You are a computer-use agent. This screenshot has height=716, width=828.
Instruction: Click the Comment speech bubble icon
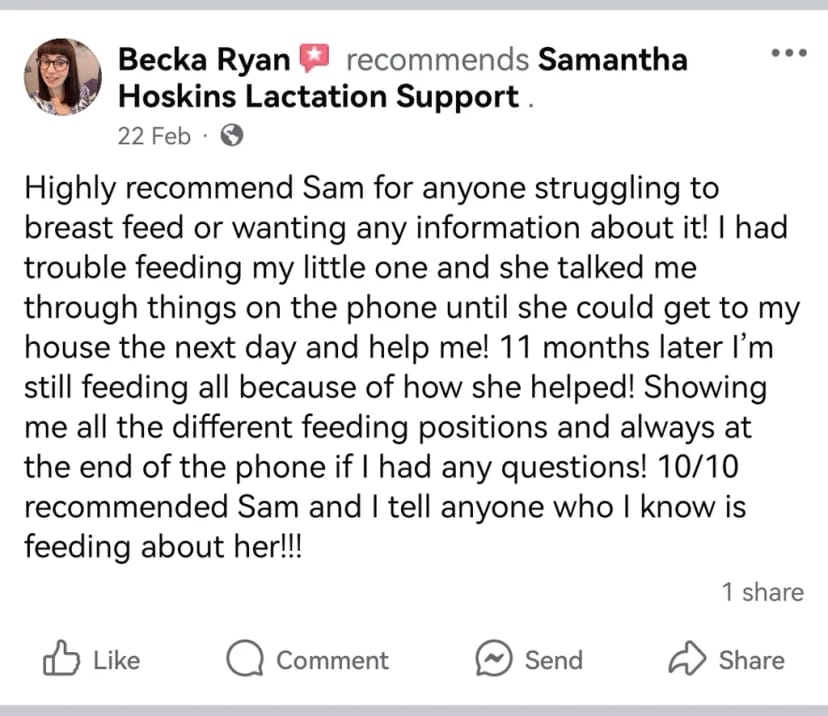click(245, 658)
